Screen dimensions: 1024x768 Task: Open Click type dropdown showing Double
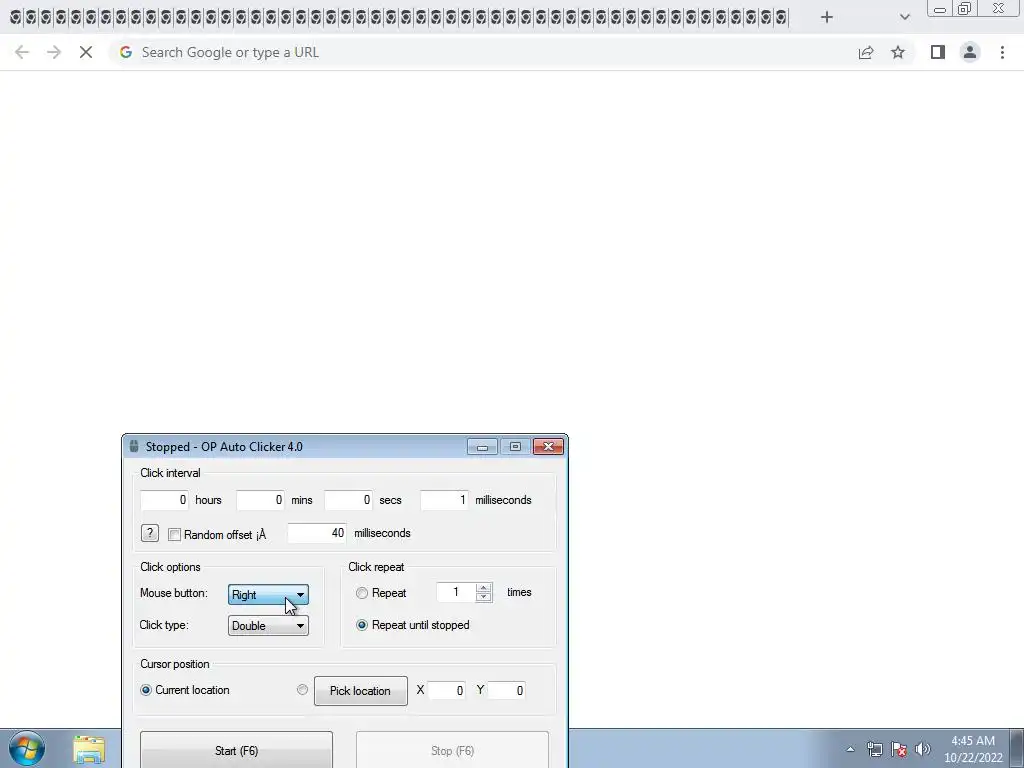tap(268, 626)
